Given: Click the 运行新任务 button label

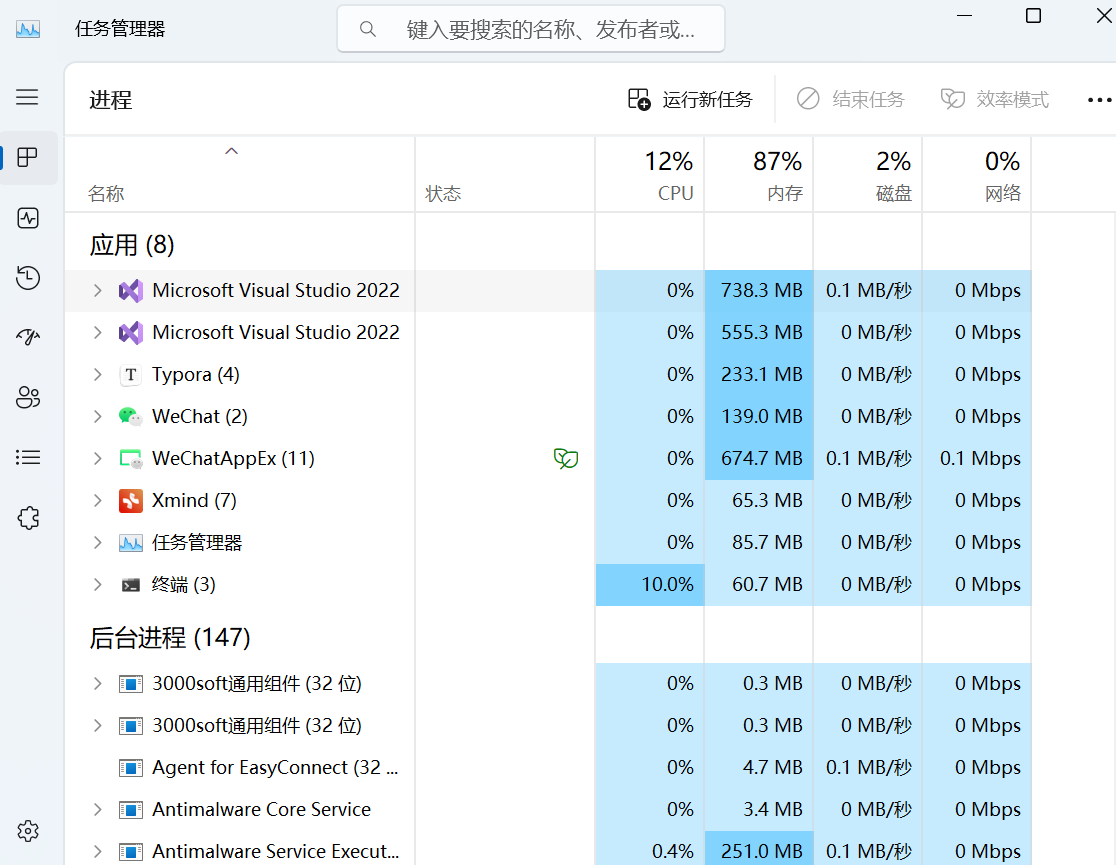Looking at the screenshot, I should point(707,100).
